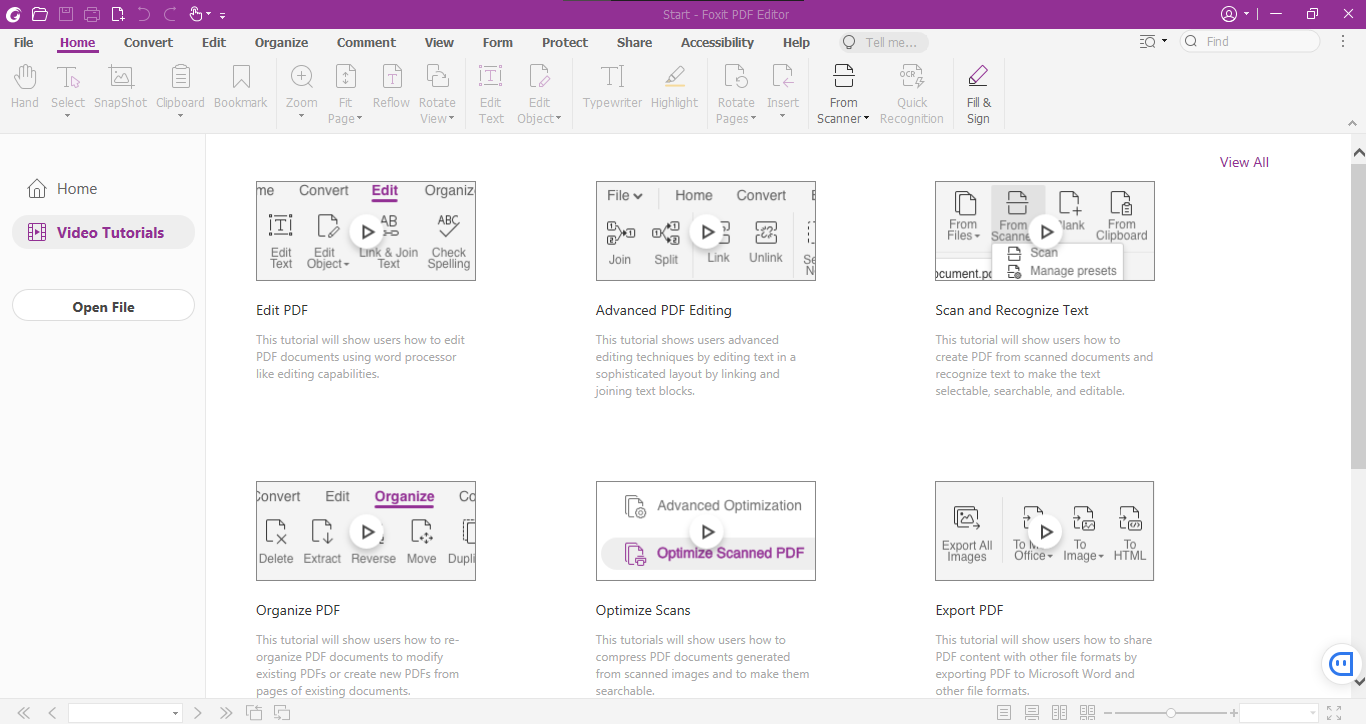The width and height of the screenshot is (1366, 724).
Task: Click the Redo arrow in title bar
Action: click(170, 14)
